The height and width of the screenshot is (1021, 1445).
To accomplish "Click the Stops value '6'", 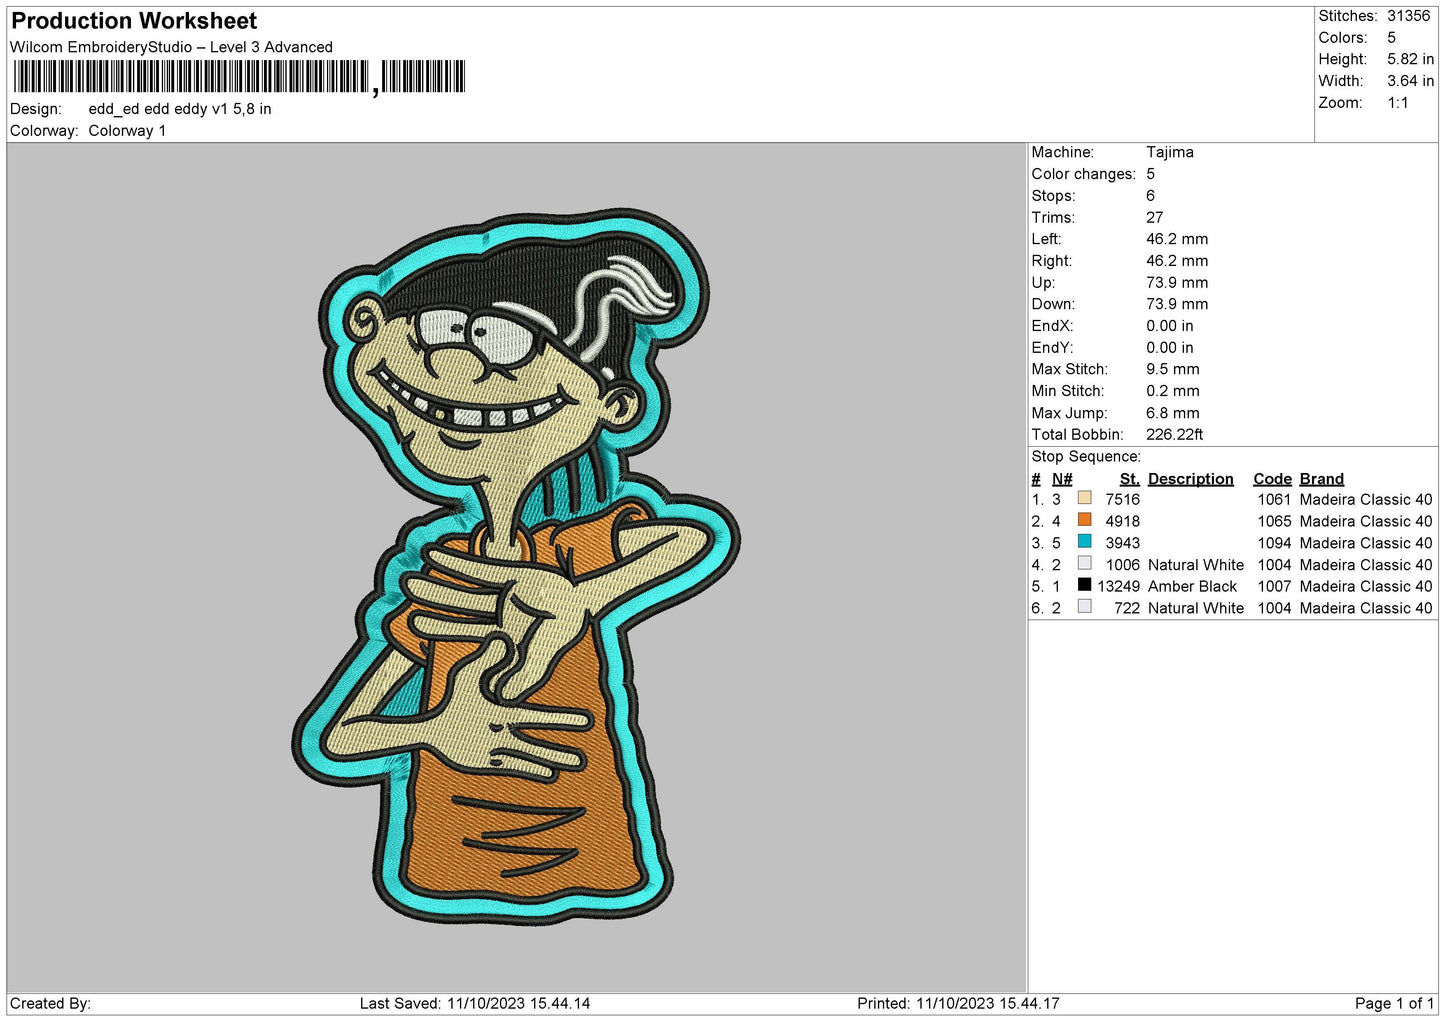I will 1150,196.
